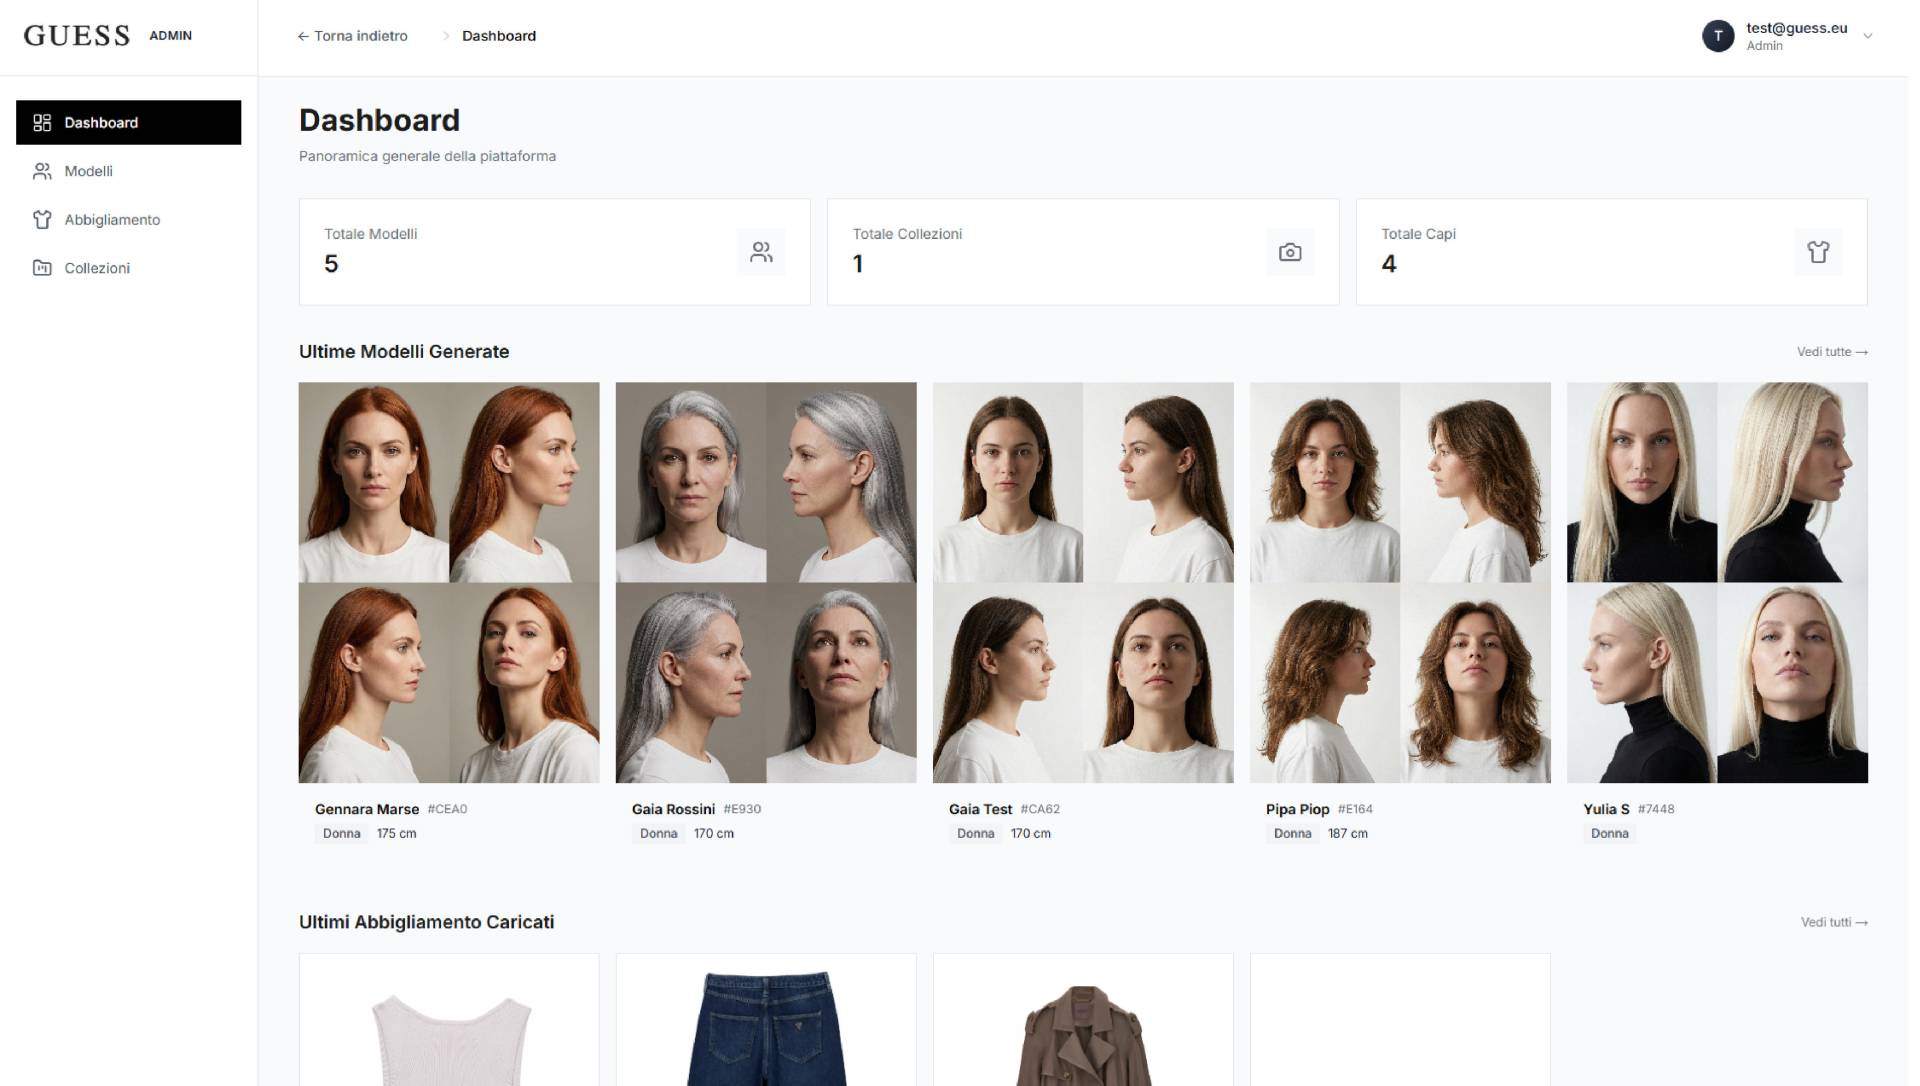Click Torna indietro back link

(x=353, y=36)
